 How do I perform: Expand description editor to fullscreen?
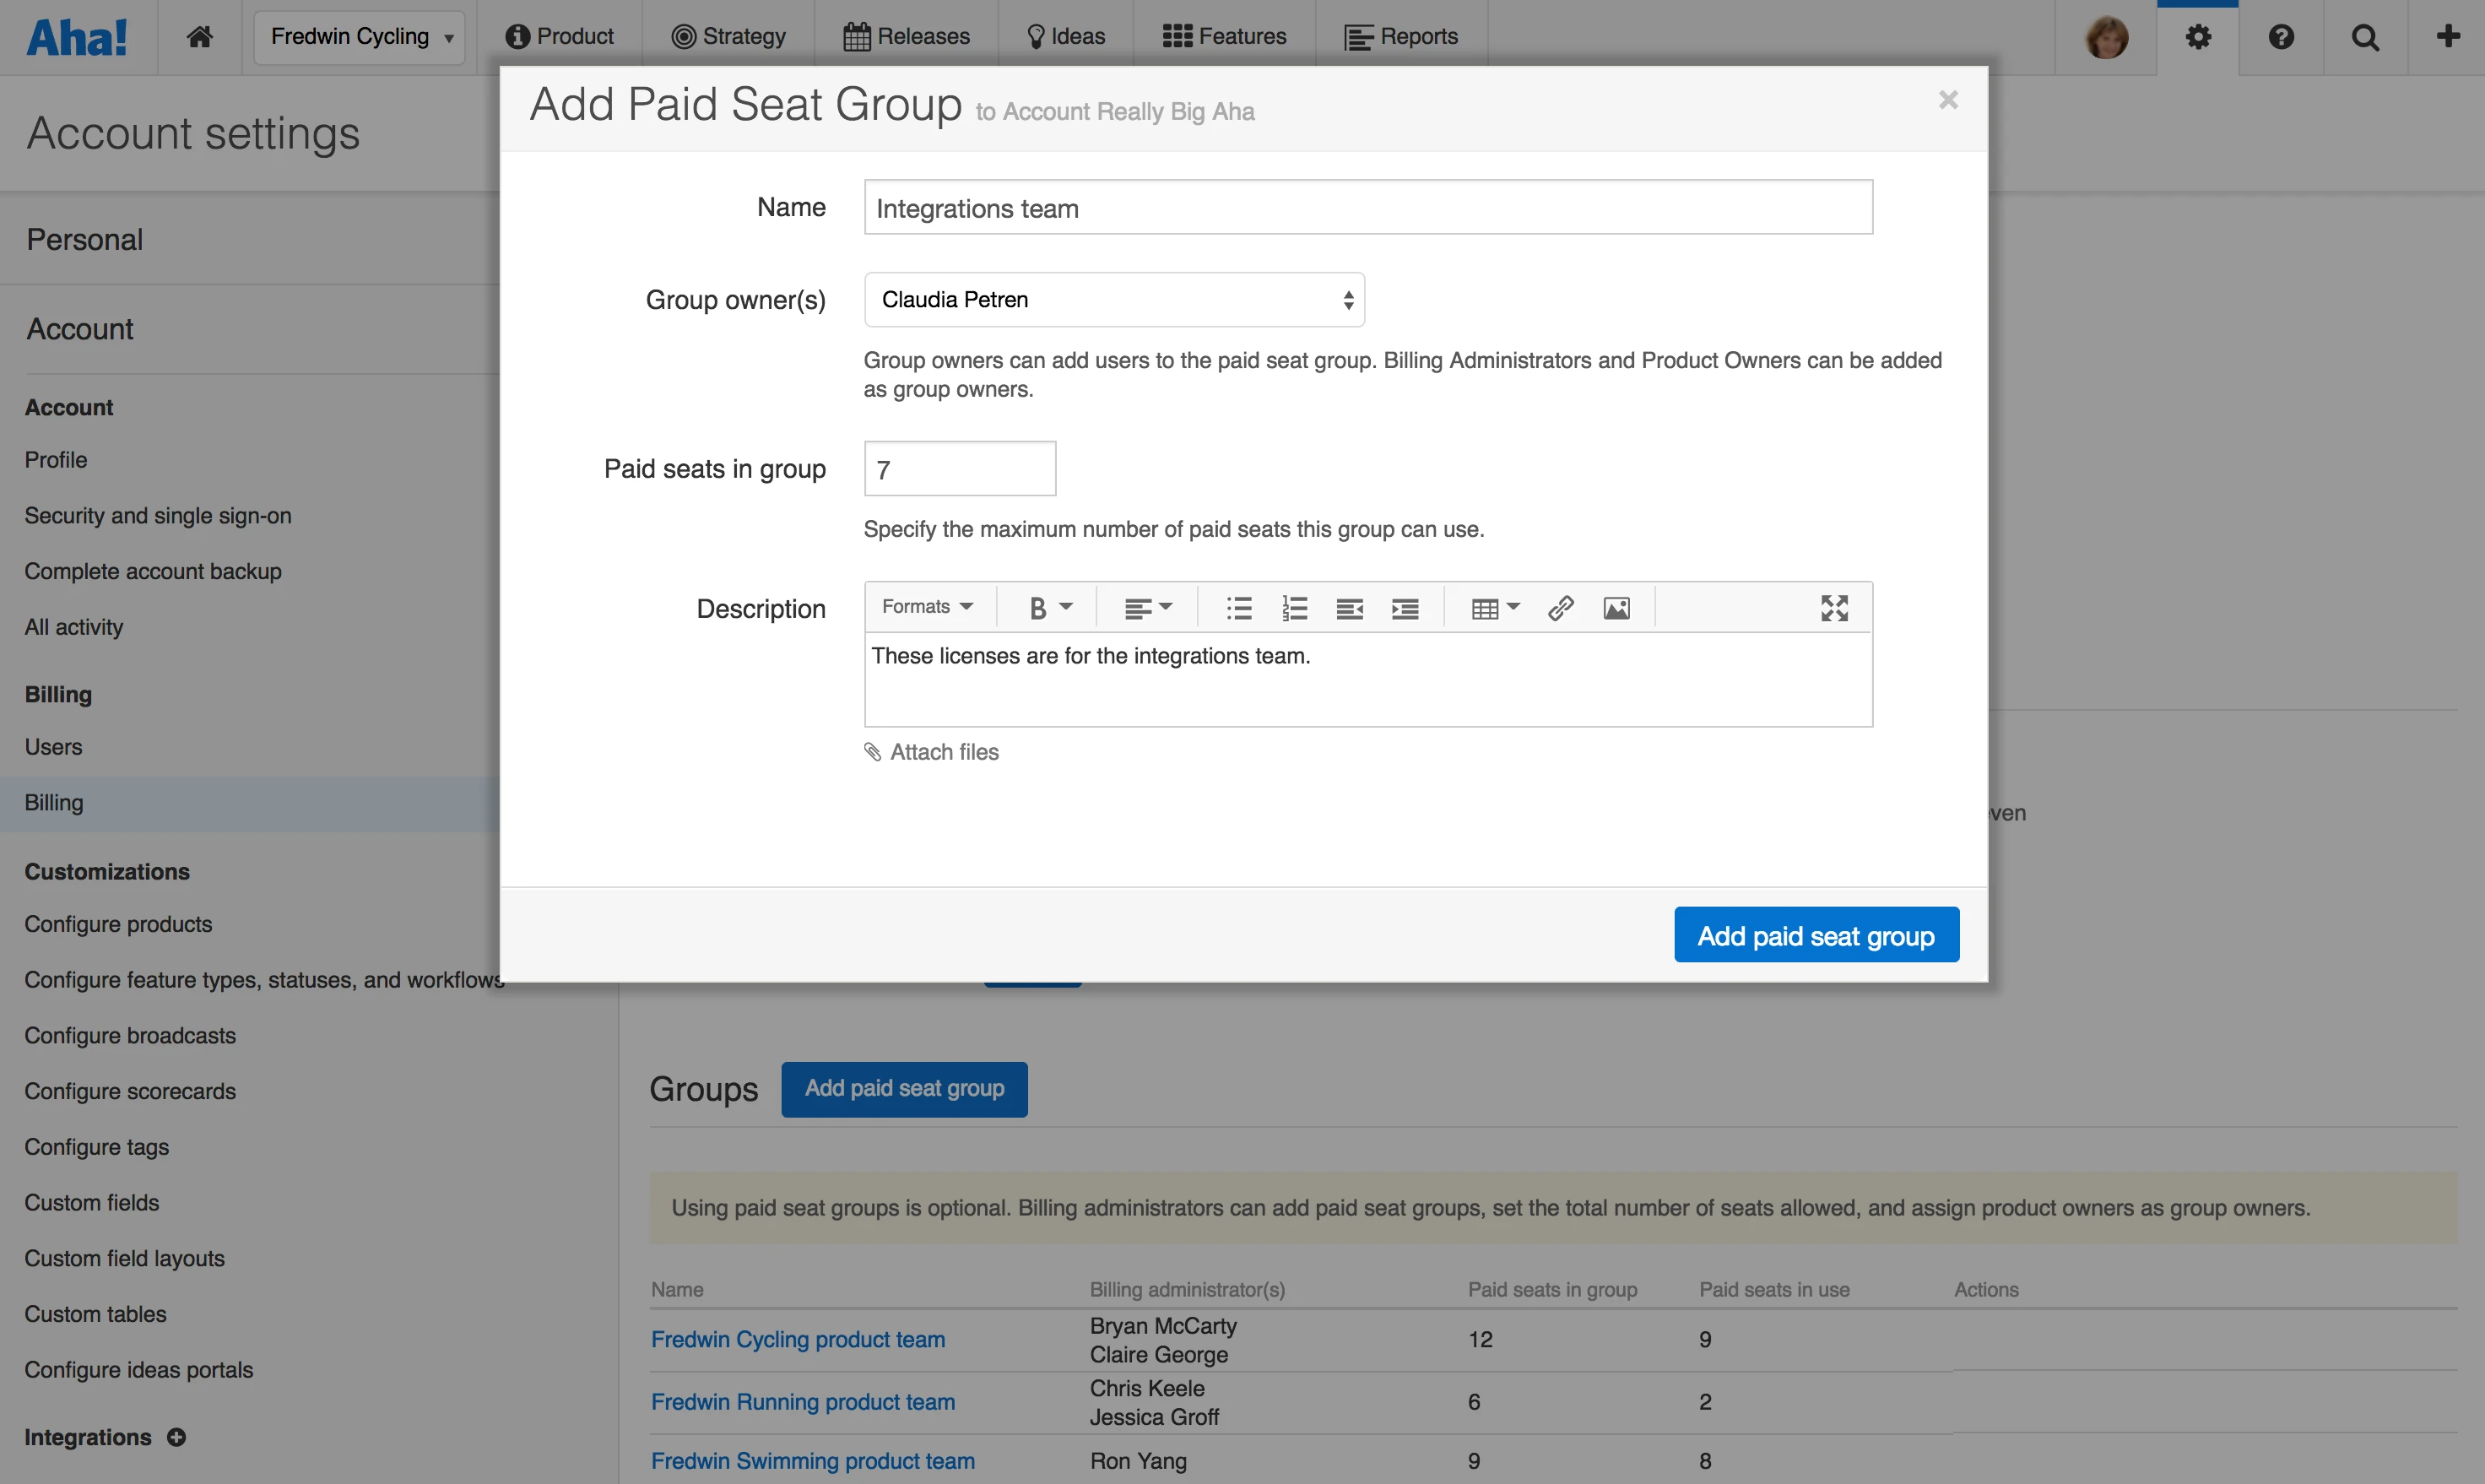coord(1834,607)
